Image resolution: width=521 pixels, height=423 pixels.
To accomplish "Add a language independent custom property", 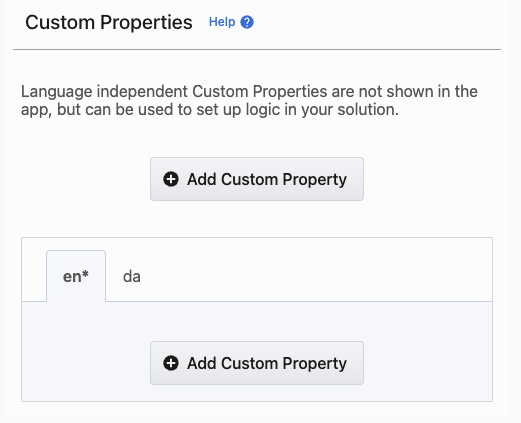I will [257, 179].
